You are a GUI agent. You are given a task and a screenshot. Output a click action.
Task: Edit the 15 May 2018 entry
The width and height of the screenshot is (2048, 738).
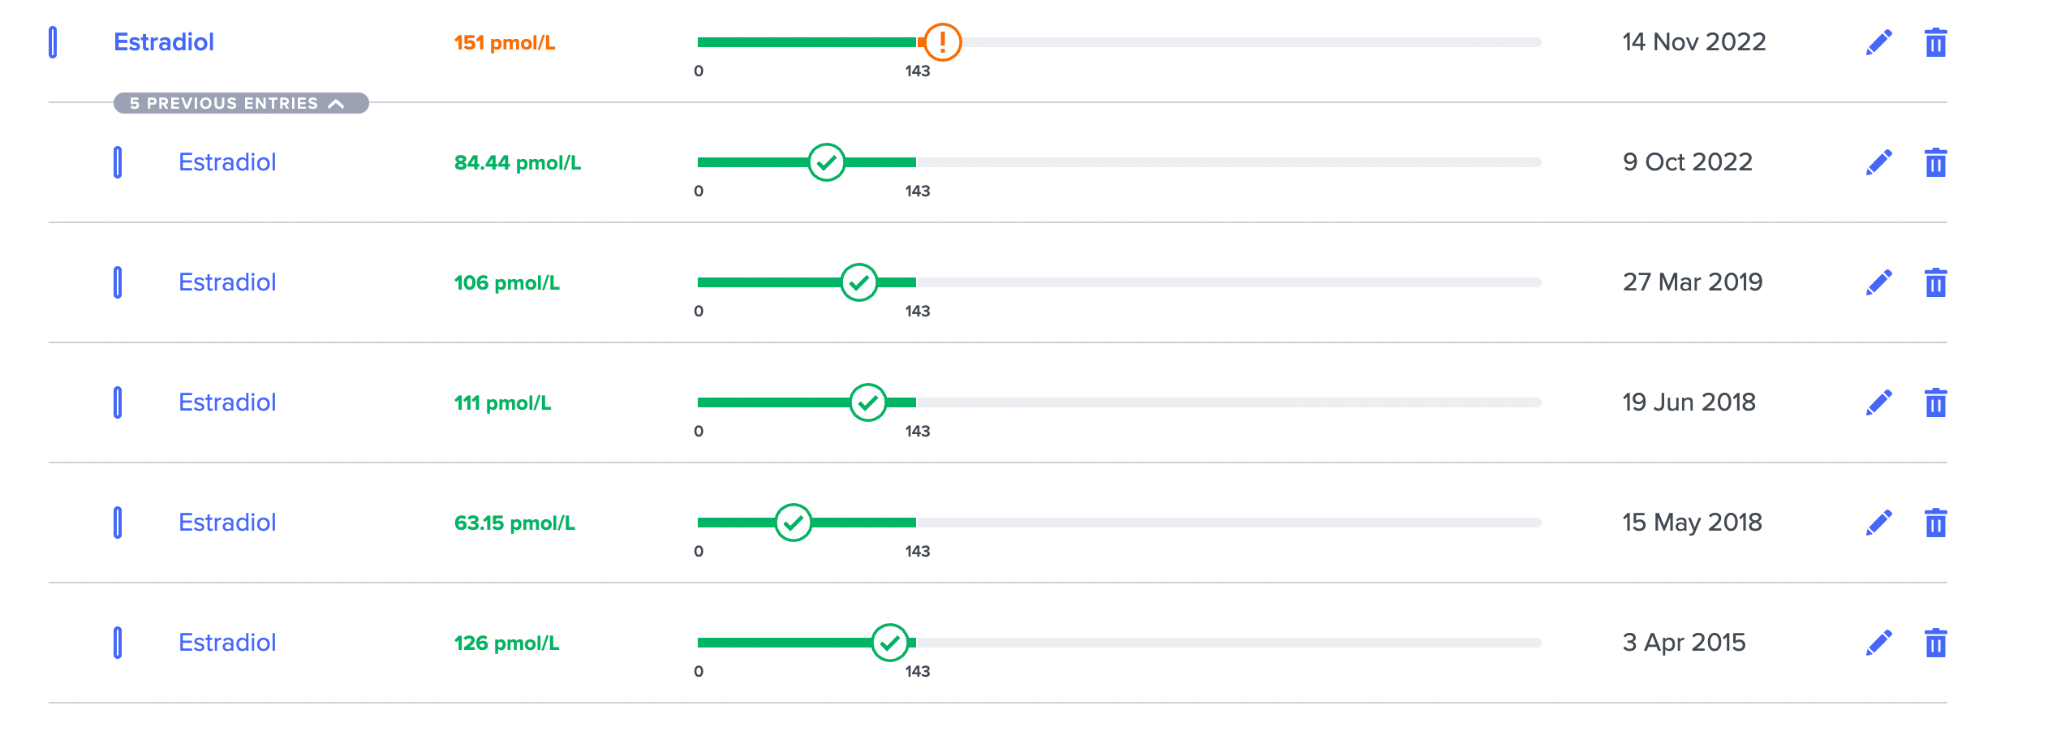1879,522
